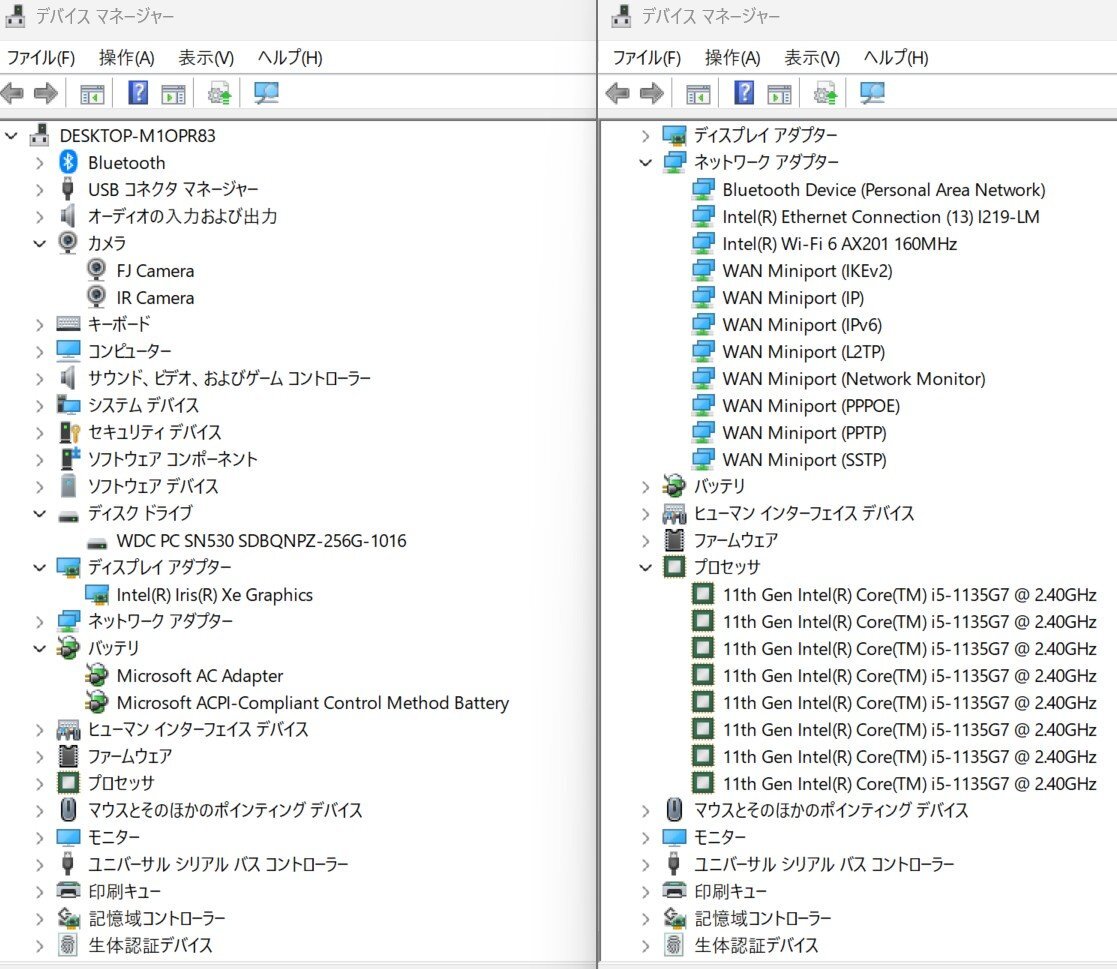Expand the Bluetooth category in left window

point(39,163)
